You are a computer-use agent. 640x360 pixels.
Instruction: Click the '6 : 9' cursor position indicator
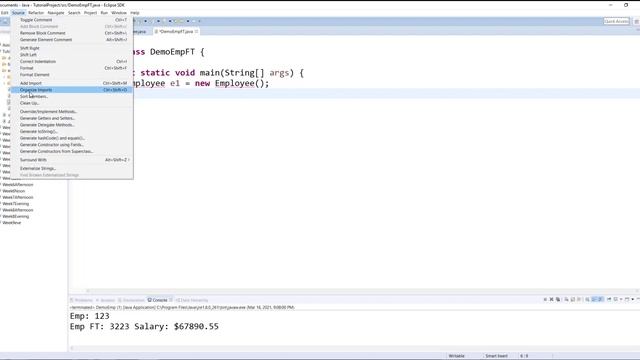point(524,356)
